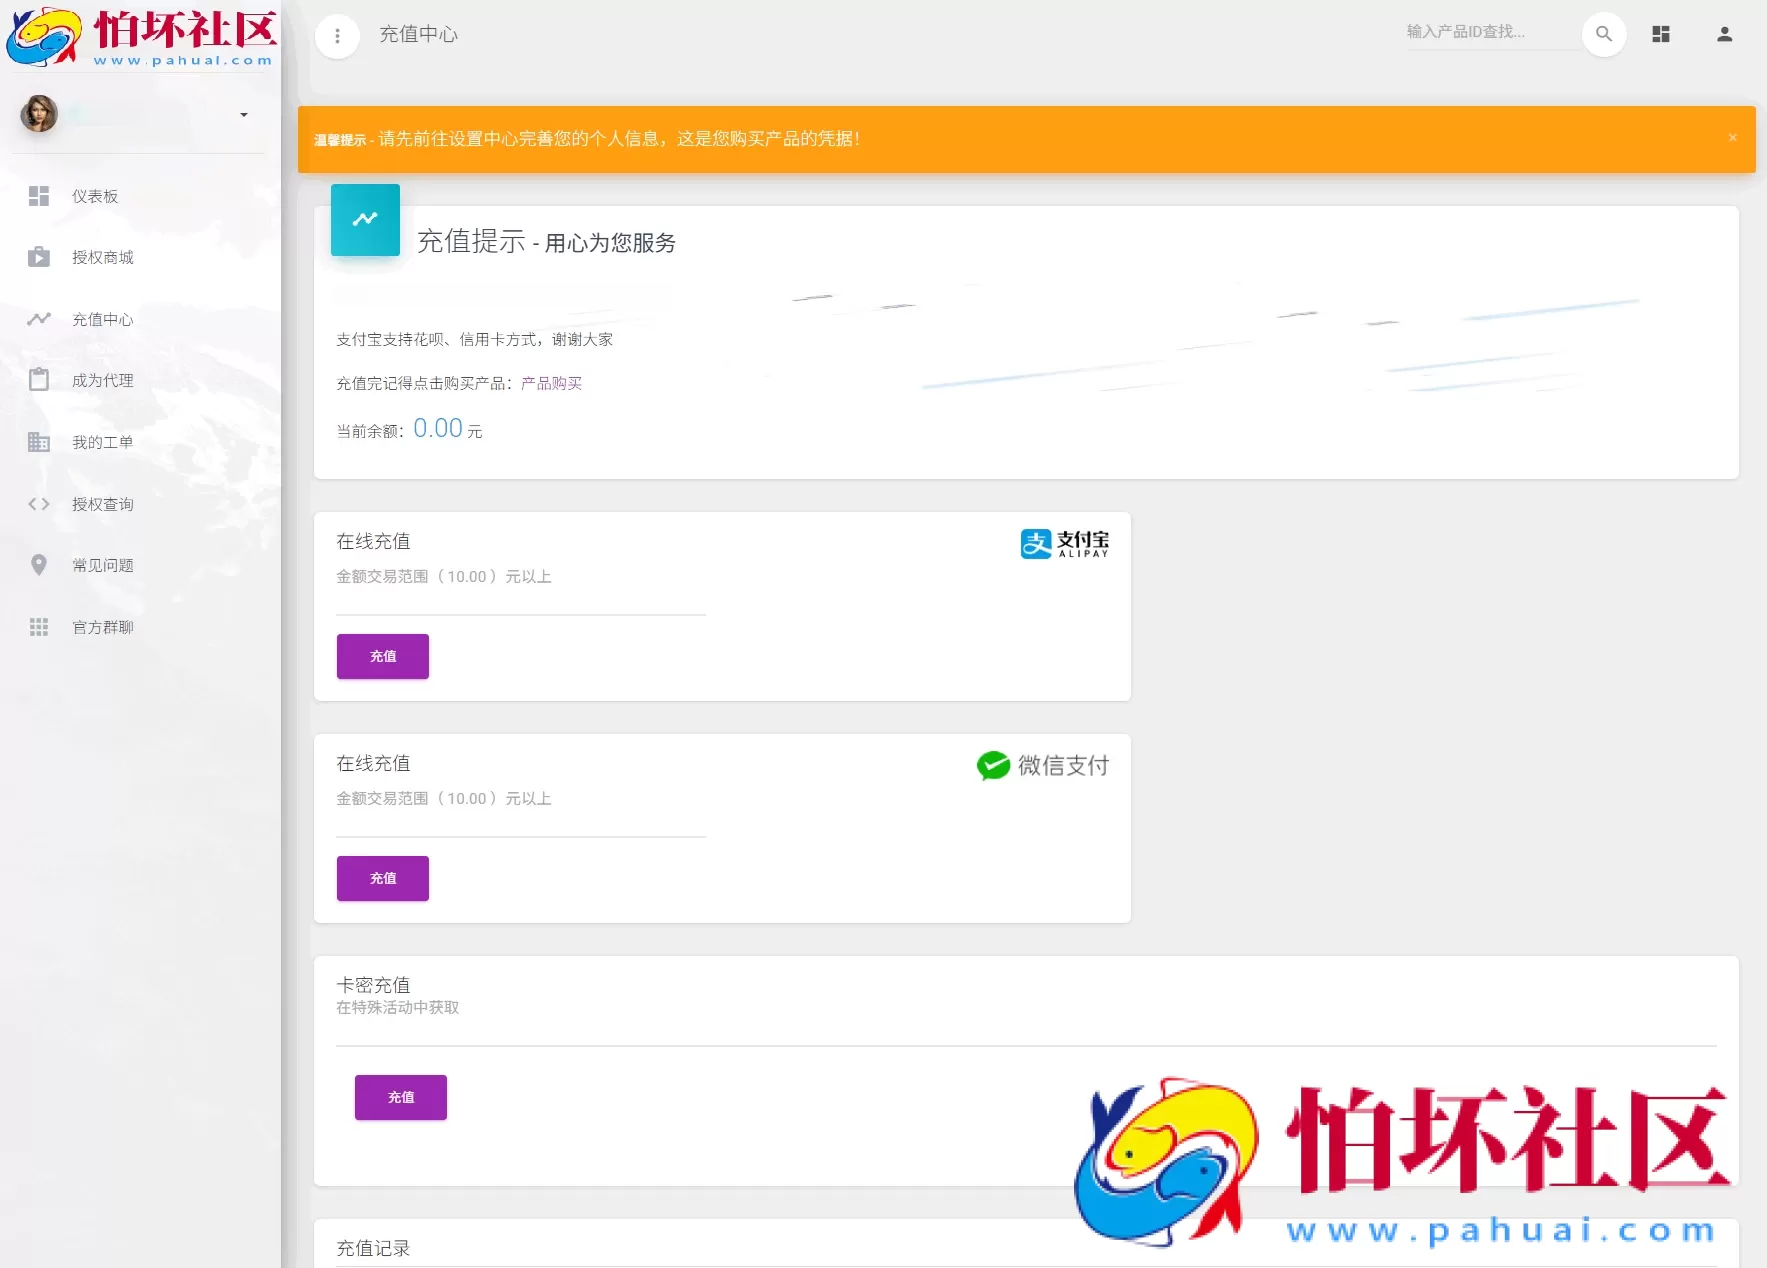This screenshot has width=1767, height=1268.
Task: Click the Alipay 支付宝 logo
Action: [1064, 542]
